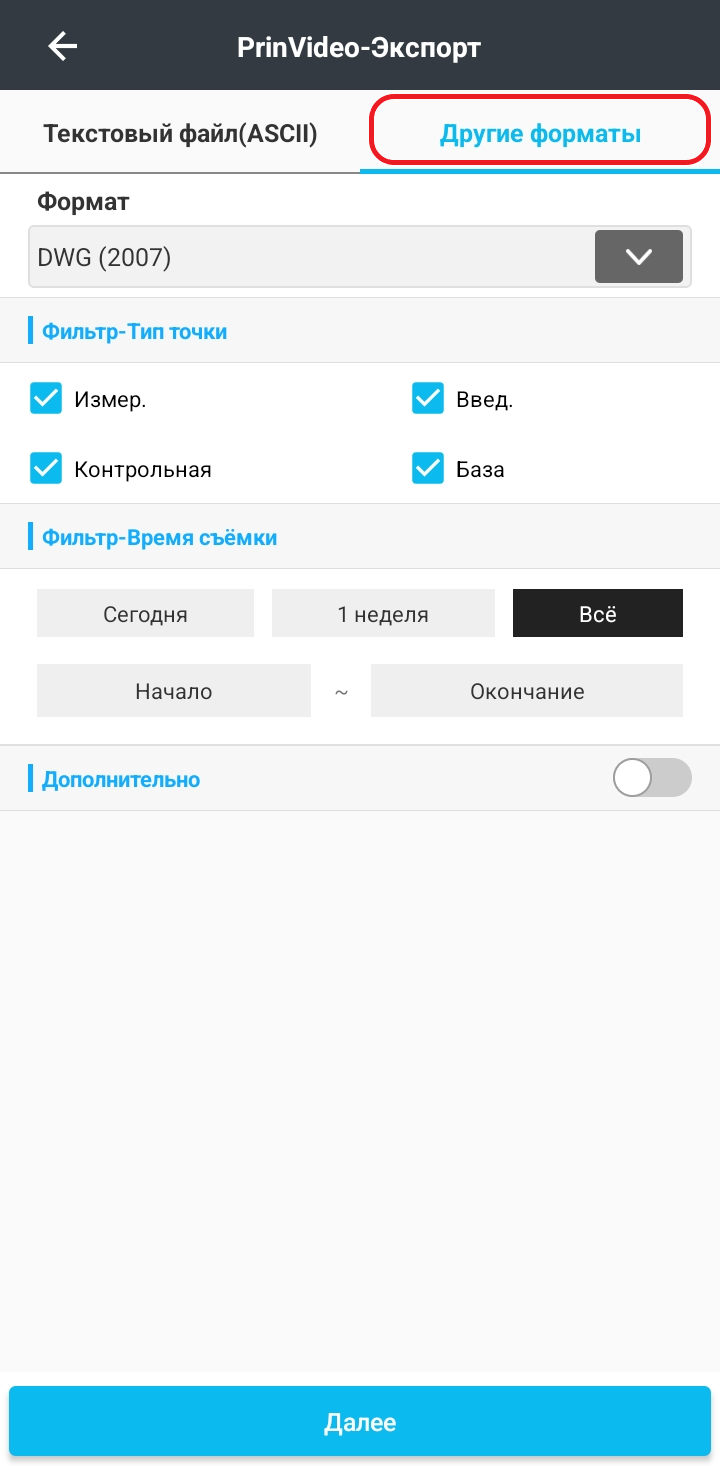Click the Дополнительно section label
The image size is (720, 1466).
pos(121,779)
